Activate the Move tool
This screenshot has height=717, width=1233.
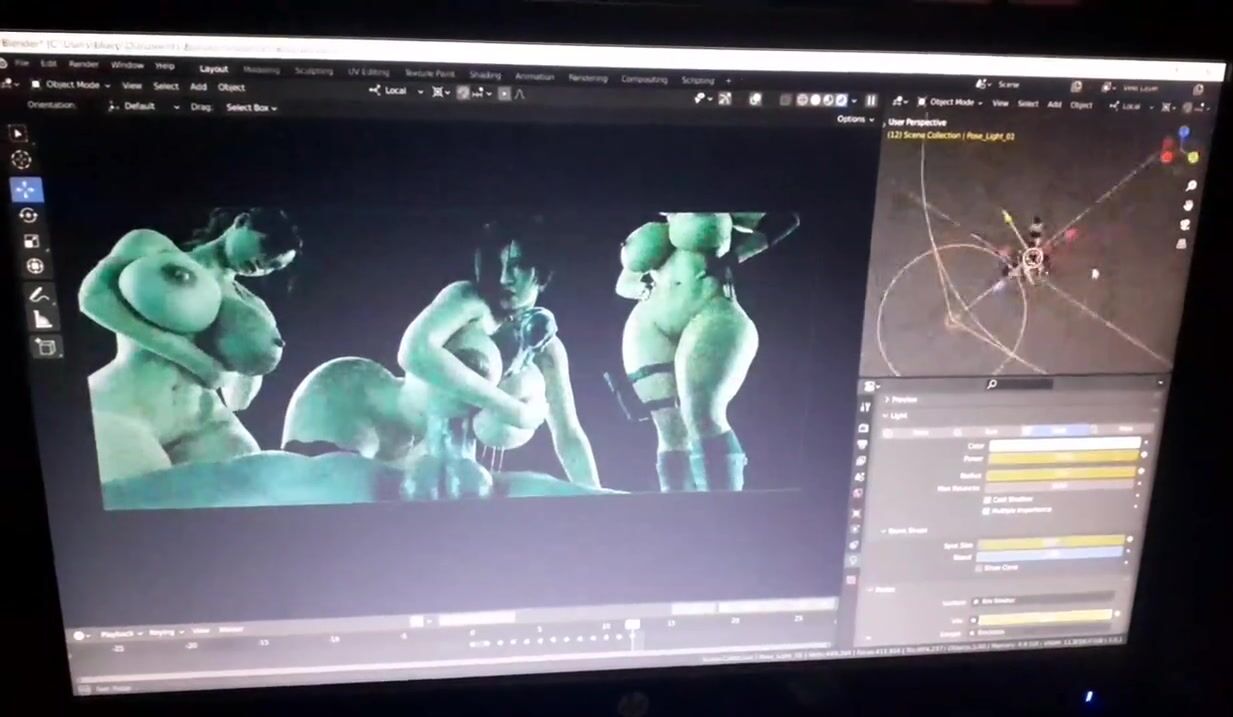(26, 189)
